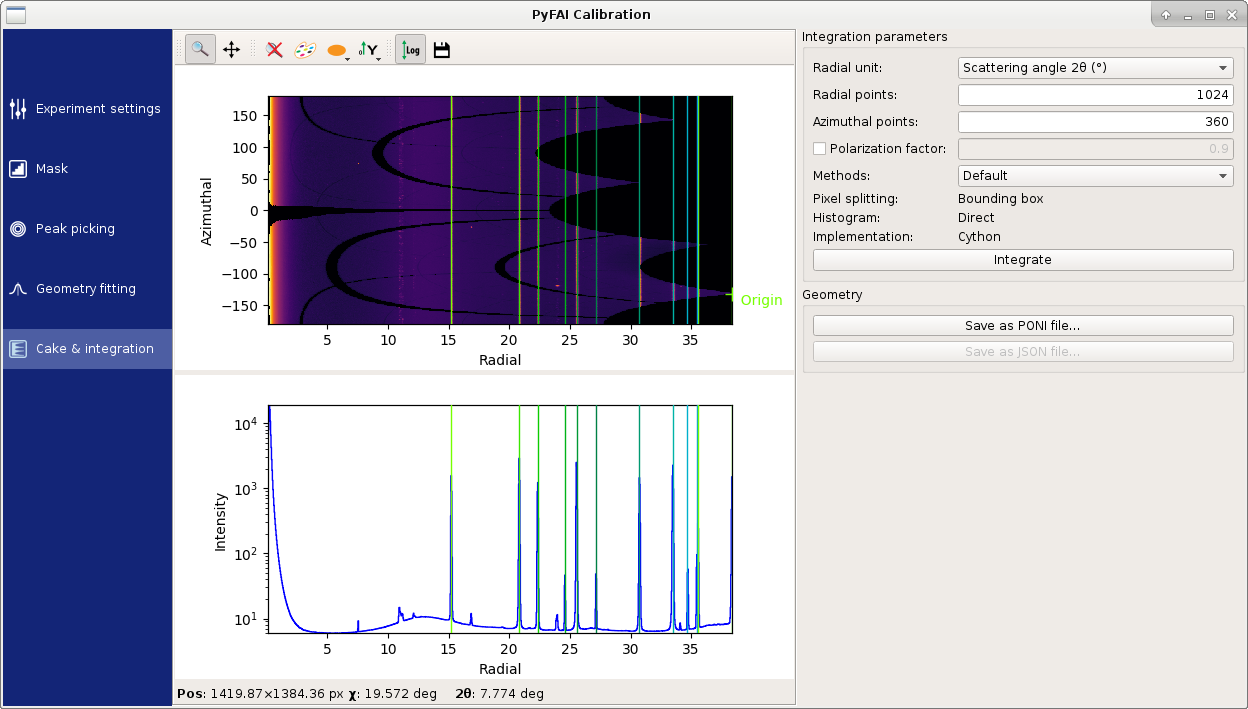Click the Peak picking rings icon
The image size is (1248, 709).
[18, 229]
